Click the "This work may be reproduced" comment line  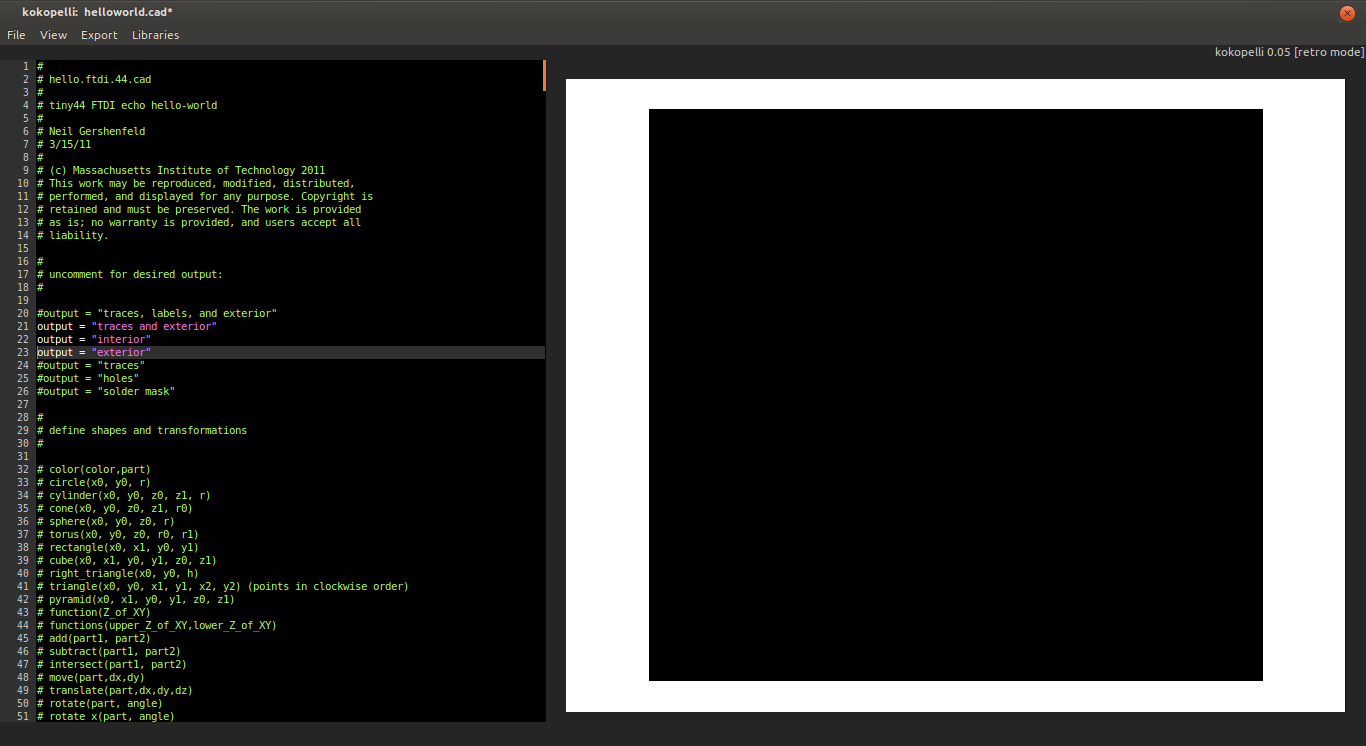[196, 183]
